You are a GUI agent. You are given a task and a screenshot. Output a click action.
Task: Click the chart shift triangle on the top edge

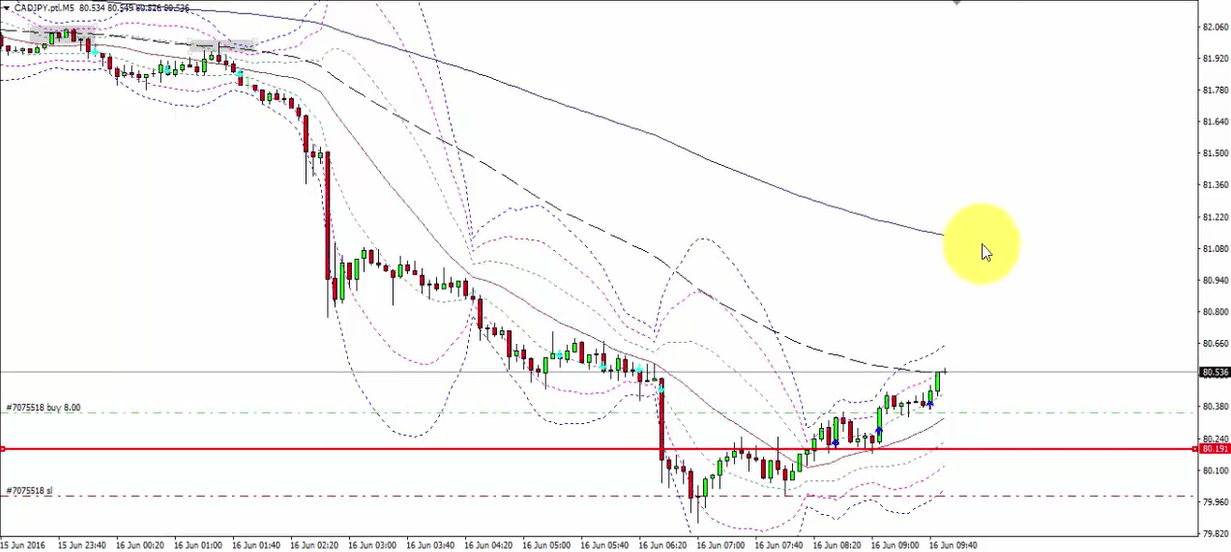[957, 3]
